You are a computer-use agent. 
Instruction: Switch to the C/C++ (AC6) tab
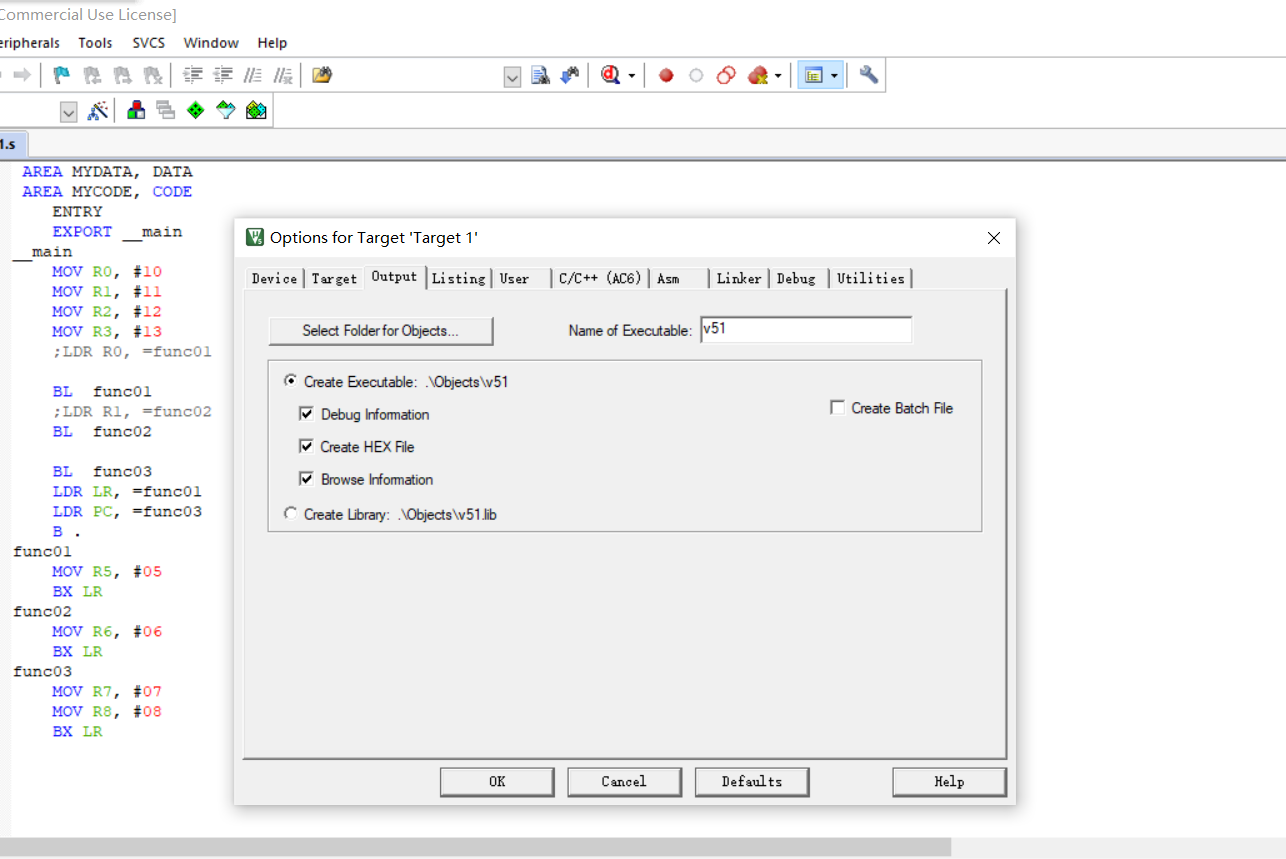click(x=600, y=279)
